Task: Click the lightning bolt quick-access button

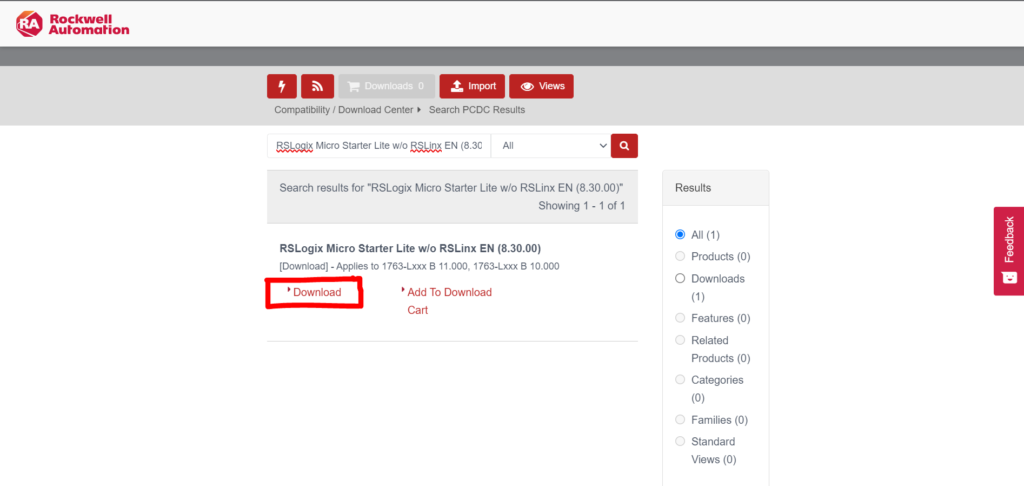Action: (282, 86)
